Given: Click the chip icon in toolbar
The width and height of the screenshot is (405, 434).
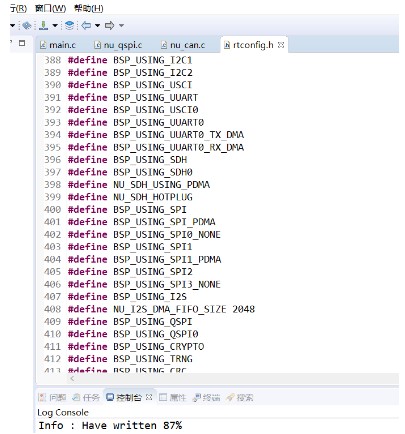Looking at the screenshot, I should 27,25.
